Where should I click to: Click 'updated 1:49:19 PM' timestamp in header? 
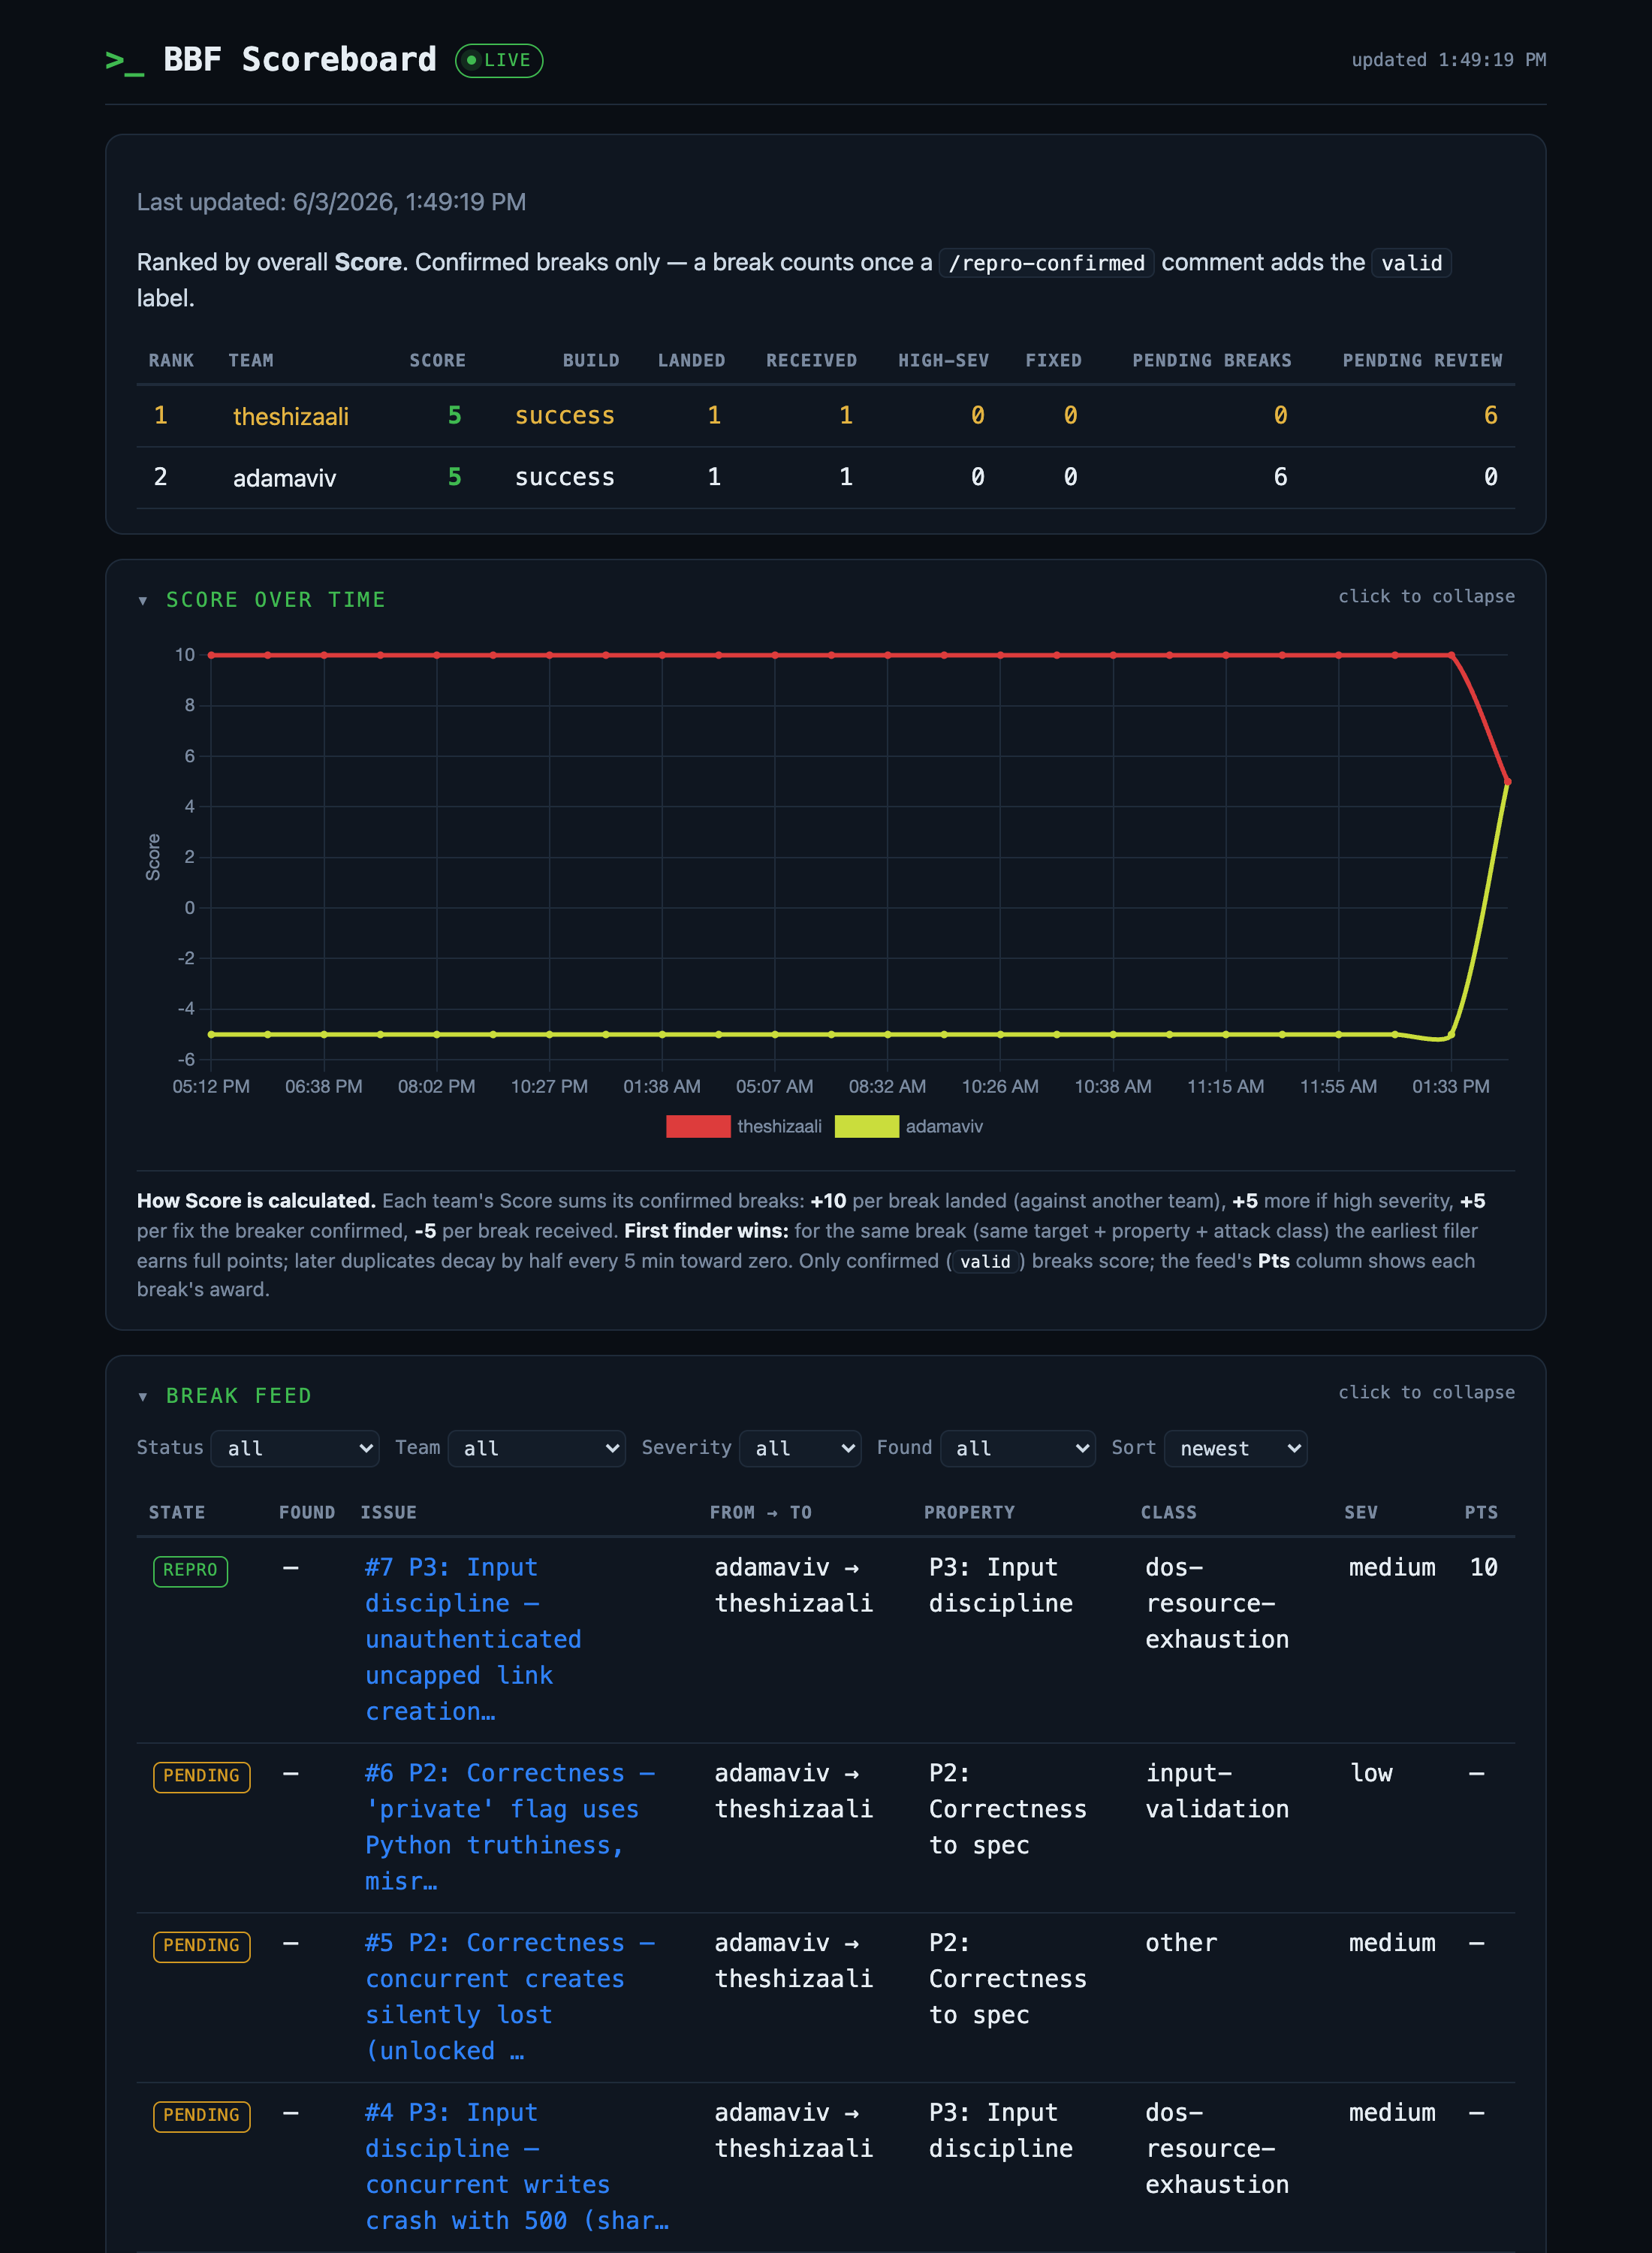pyautogui.click(x=1448, y=60)
